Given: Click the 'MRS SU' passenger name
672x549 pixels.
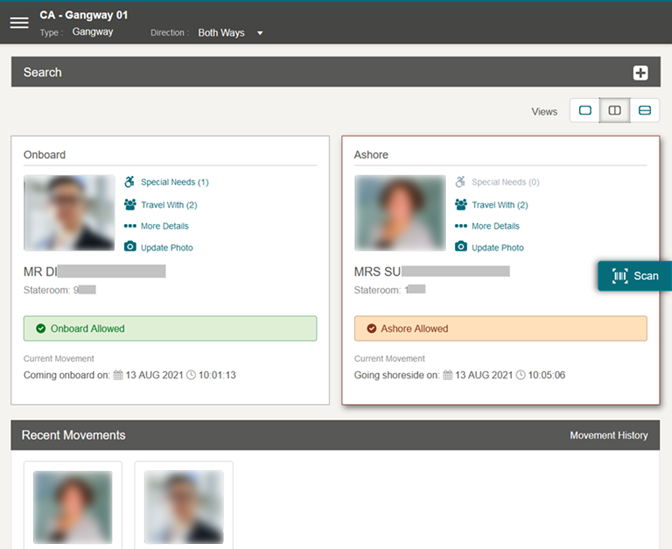Looking at the screenshot, I should [x=377, y=272].
